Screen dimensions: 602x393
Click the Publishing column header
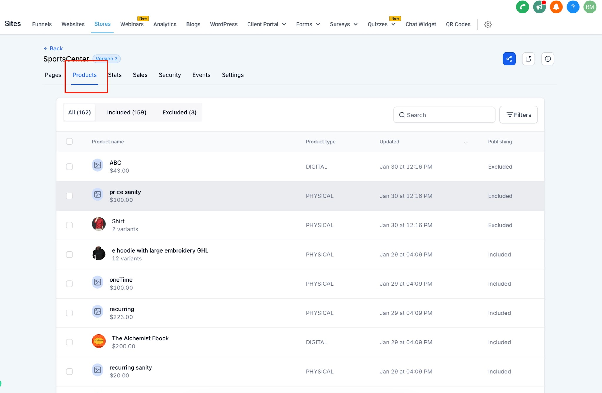coord(500,142)
